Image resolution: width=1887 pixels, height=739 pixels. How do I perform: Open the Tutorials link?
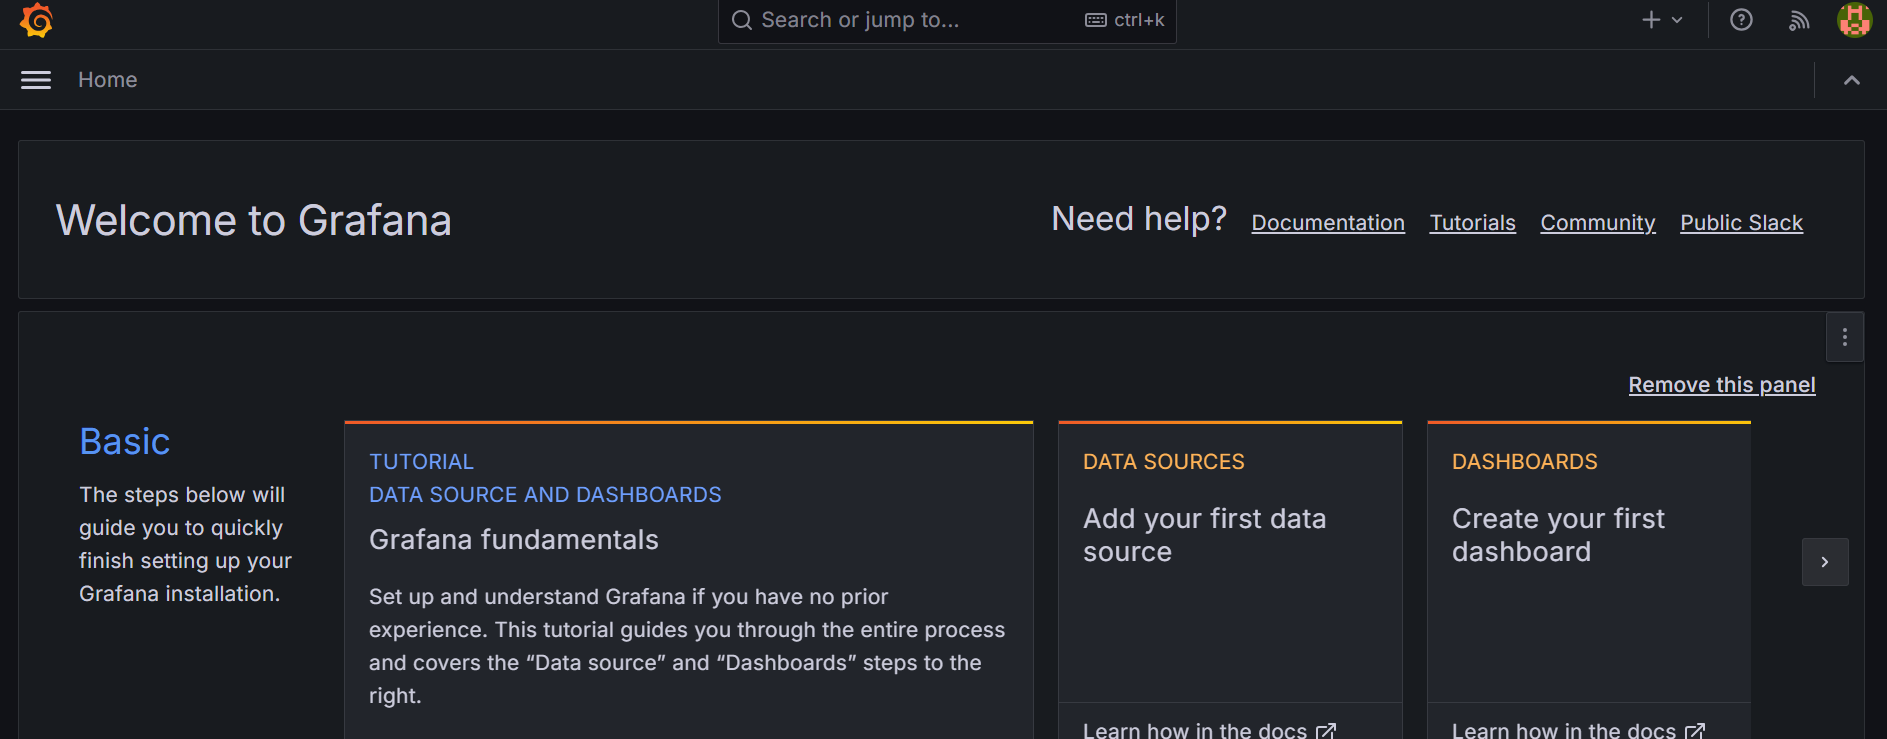[1472, 223]
